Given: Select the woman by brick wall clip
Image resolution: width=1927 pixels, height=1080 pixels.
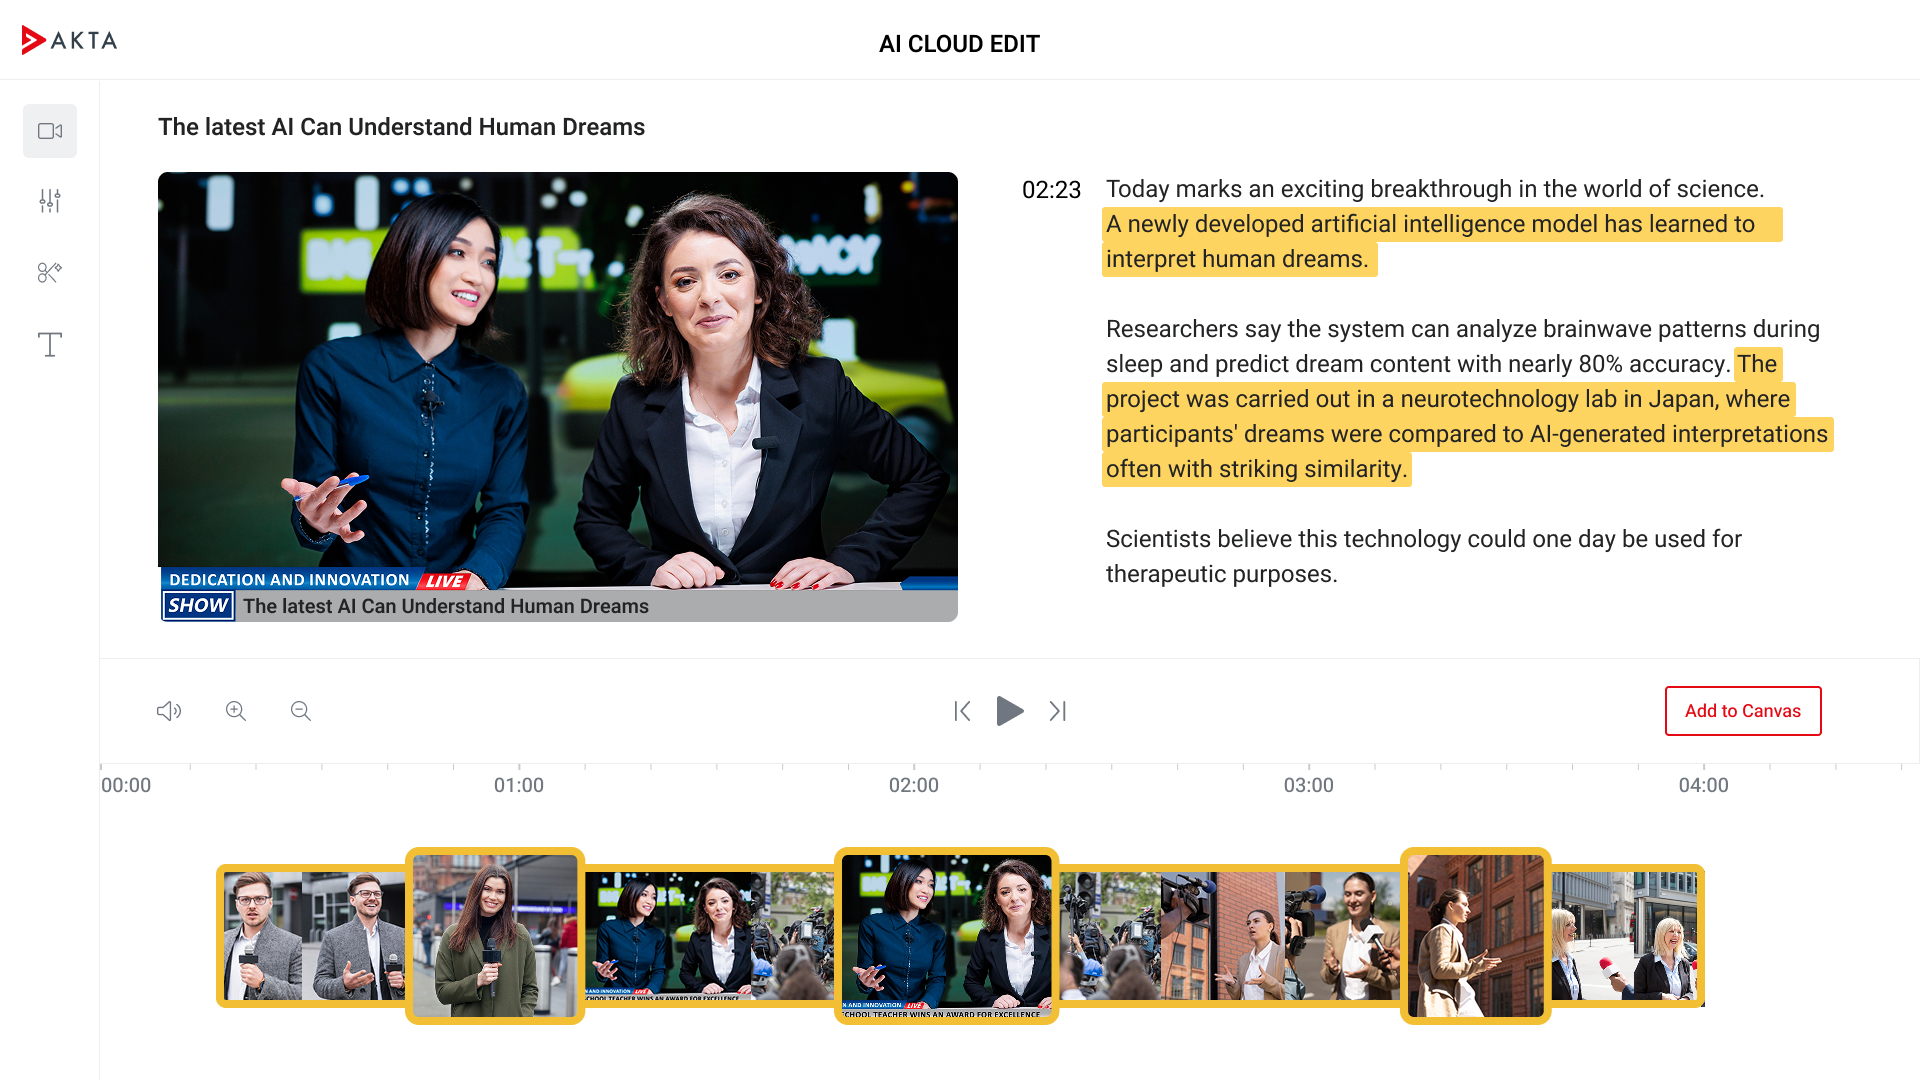Looking at the screenshot, I should (1475, 936).
